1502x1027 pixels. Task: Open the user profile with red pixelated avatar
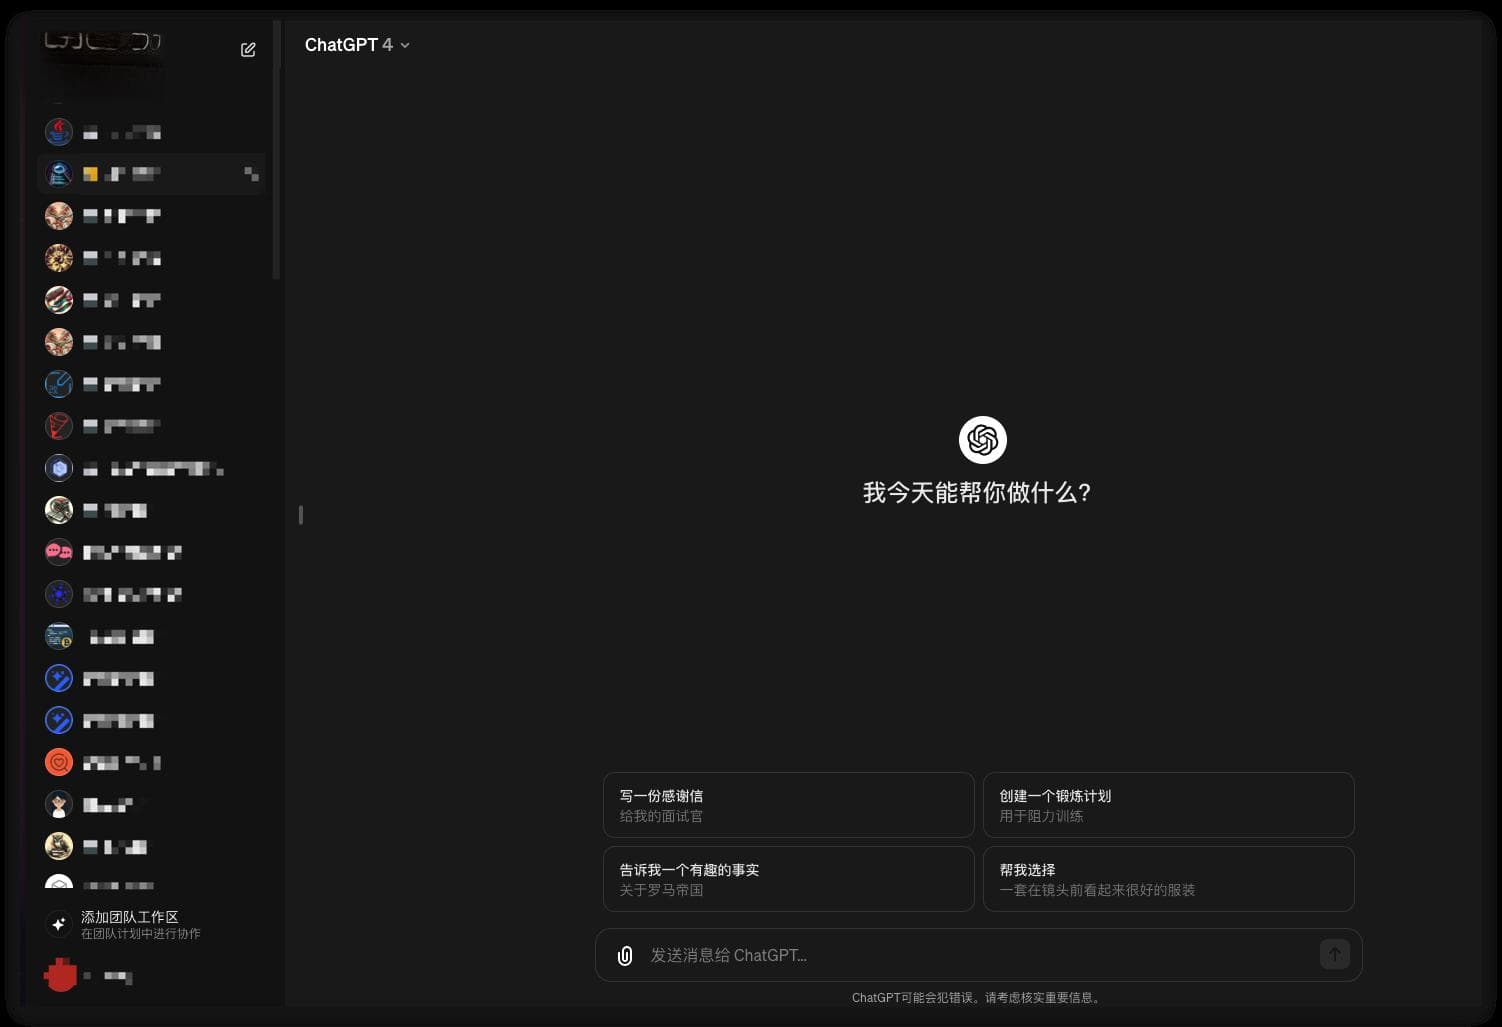tap(152, 975)
